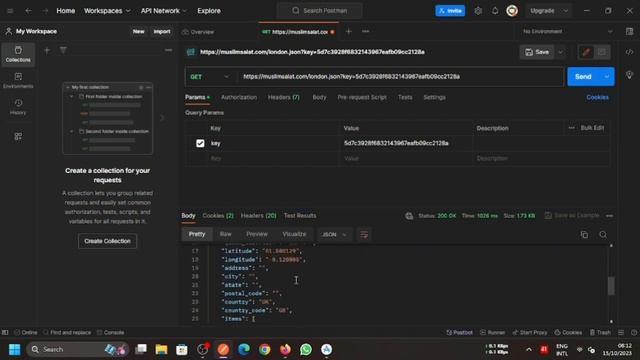640x360 pixels.
Task: Open the Console from status bar
Action: (110, 332)
